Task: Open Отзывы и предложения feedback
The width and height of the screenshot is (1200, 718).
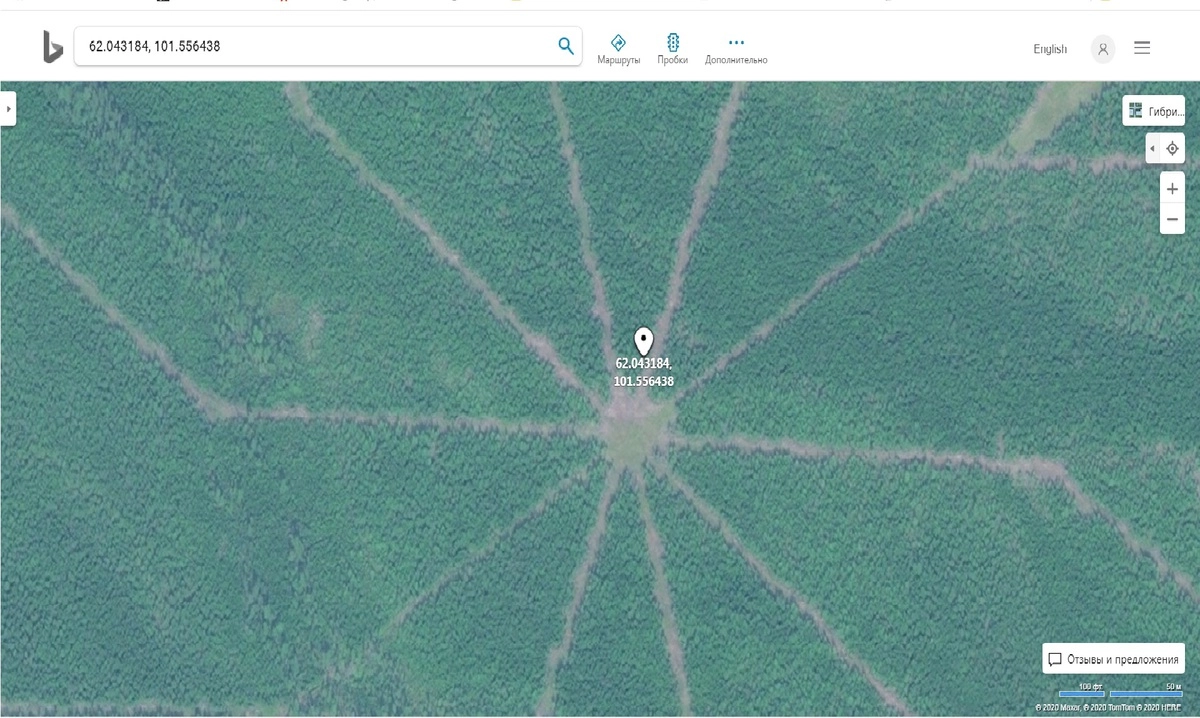Action: pos(1114,659)
